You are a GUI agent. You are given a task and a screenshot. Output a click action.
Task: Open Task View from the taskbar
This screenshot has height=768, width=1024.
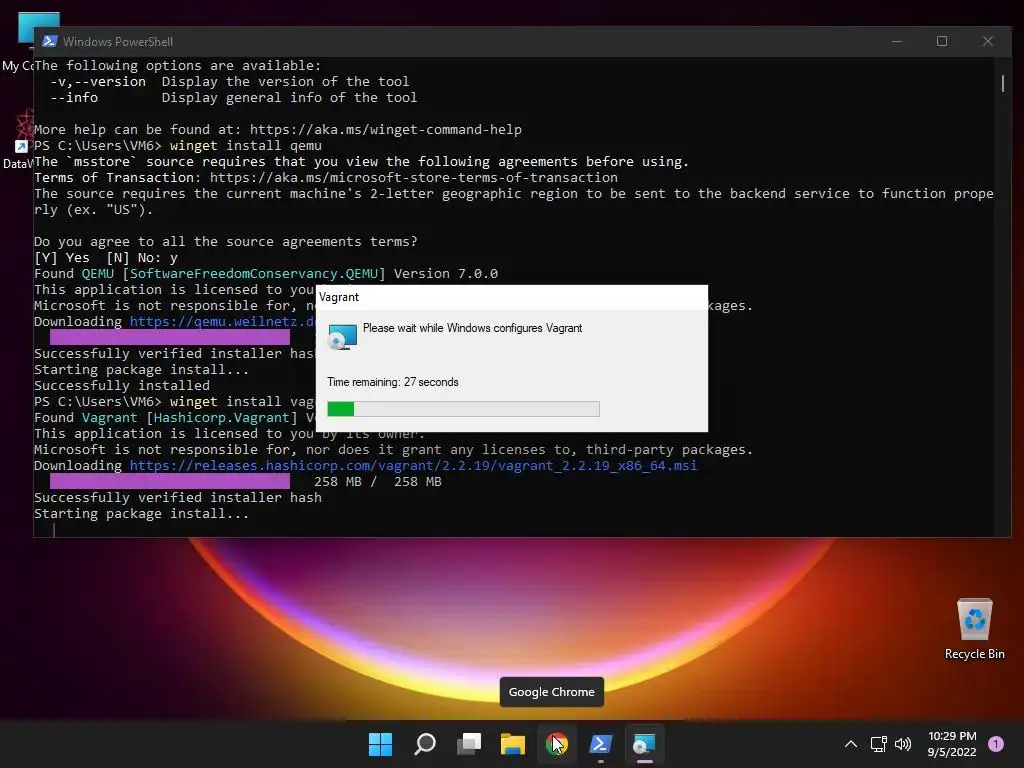(469, 744)
